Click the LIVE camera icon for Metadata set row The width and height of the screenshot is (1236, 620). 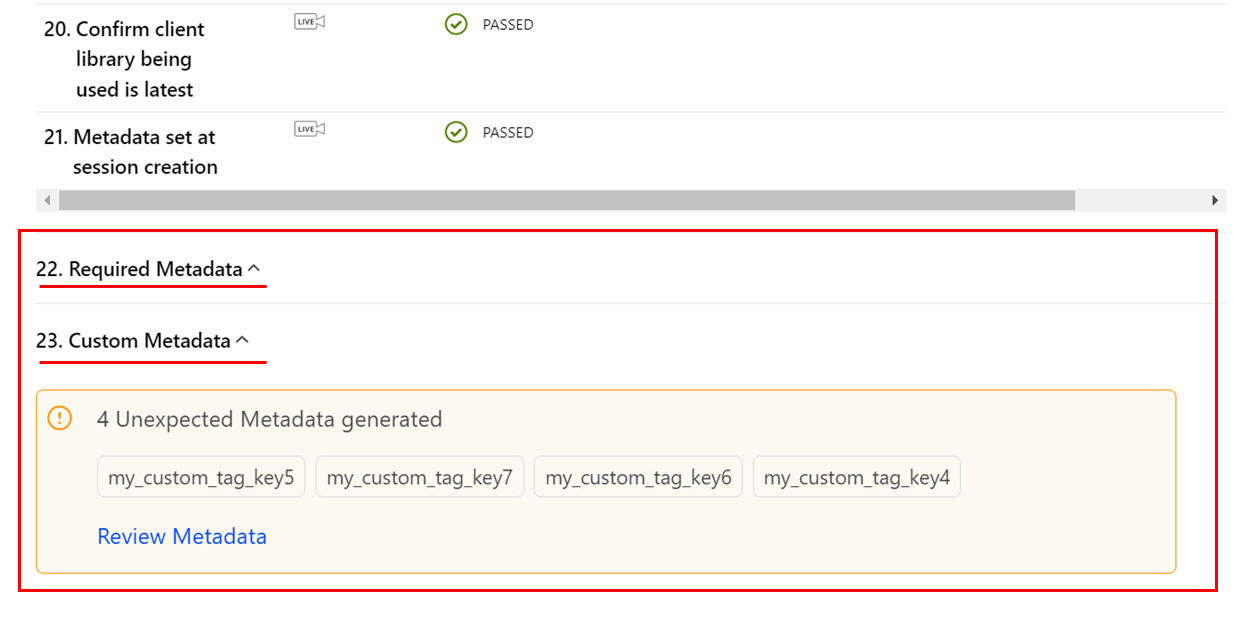[x=309, y=129]
